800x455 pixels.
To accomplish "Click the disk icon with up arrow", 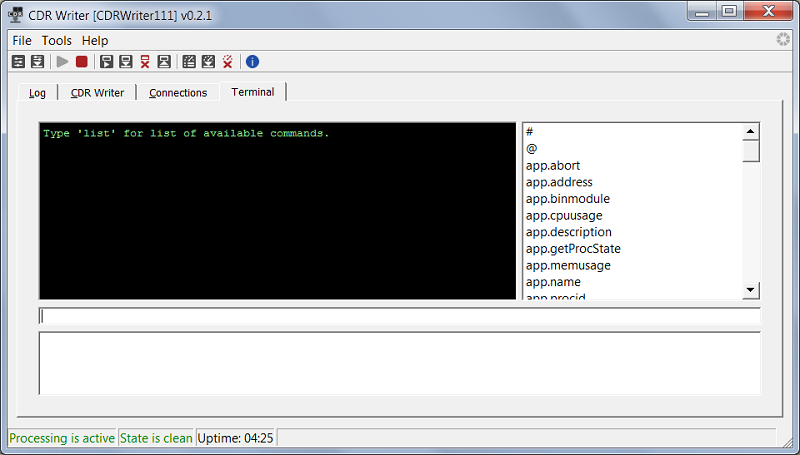I will click(x=164, y=62).
